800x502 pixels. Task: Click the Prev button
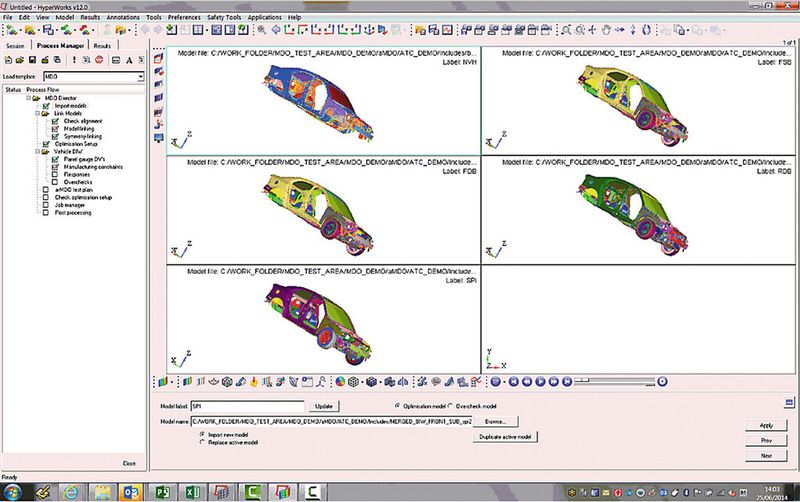point(766,440)
